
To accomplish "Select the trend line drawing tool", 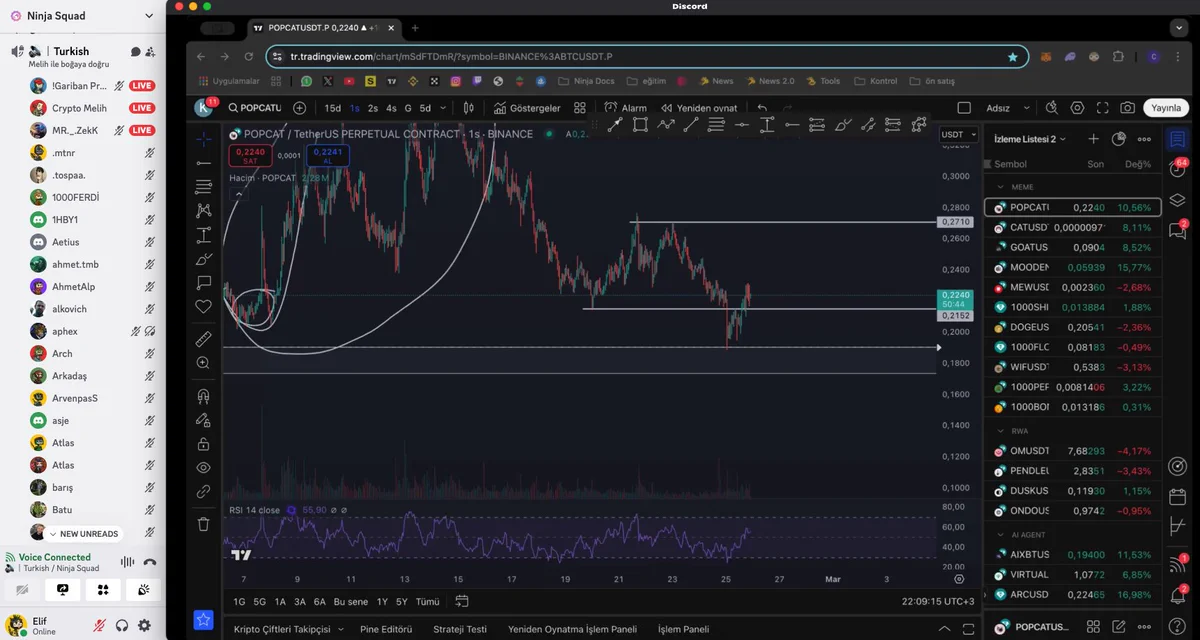I will tap(204, 162).
